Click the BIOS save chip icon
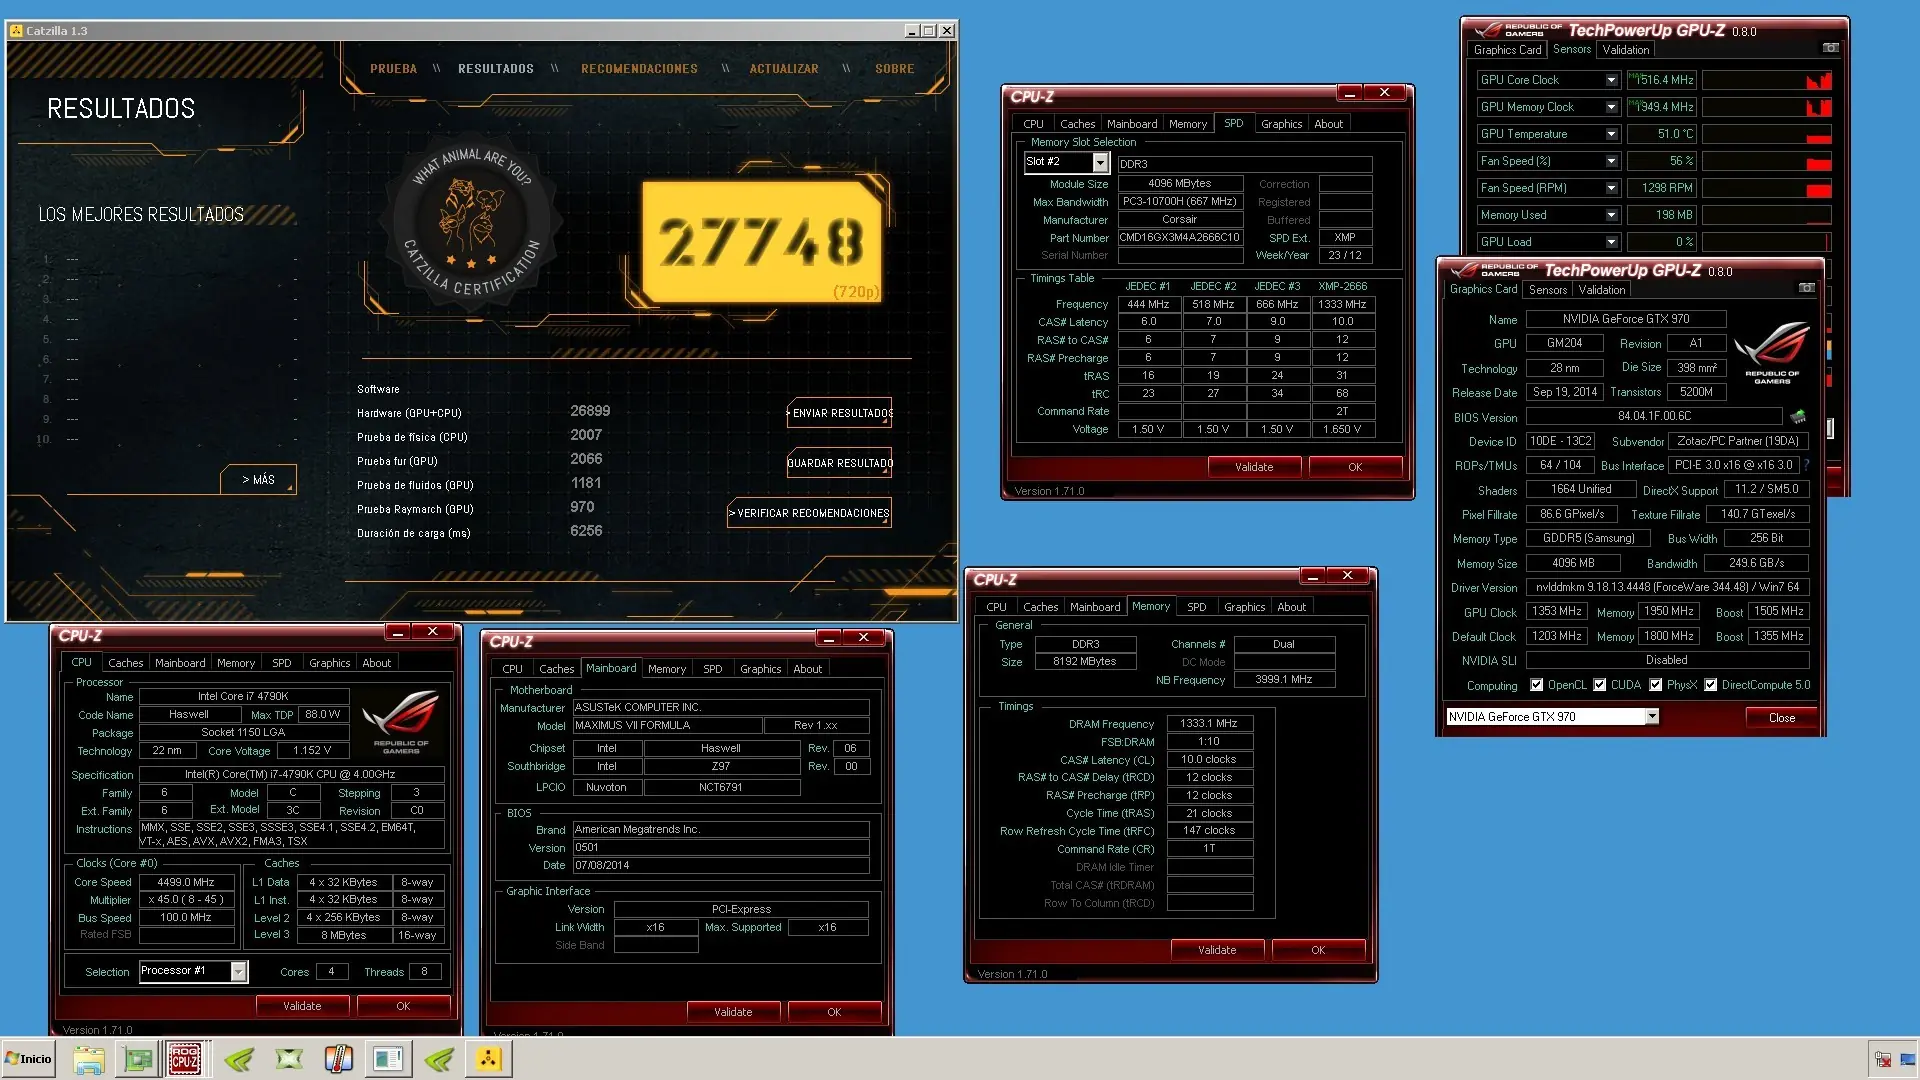 click(1798, 416)
